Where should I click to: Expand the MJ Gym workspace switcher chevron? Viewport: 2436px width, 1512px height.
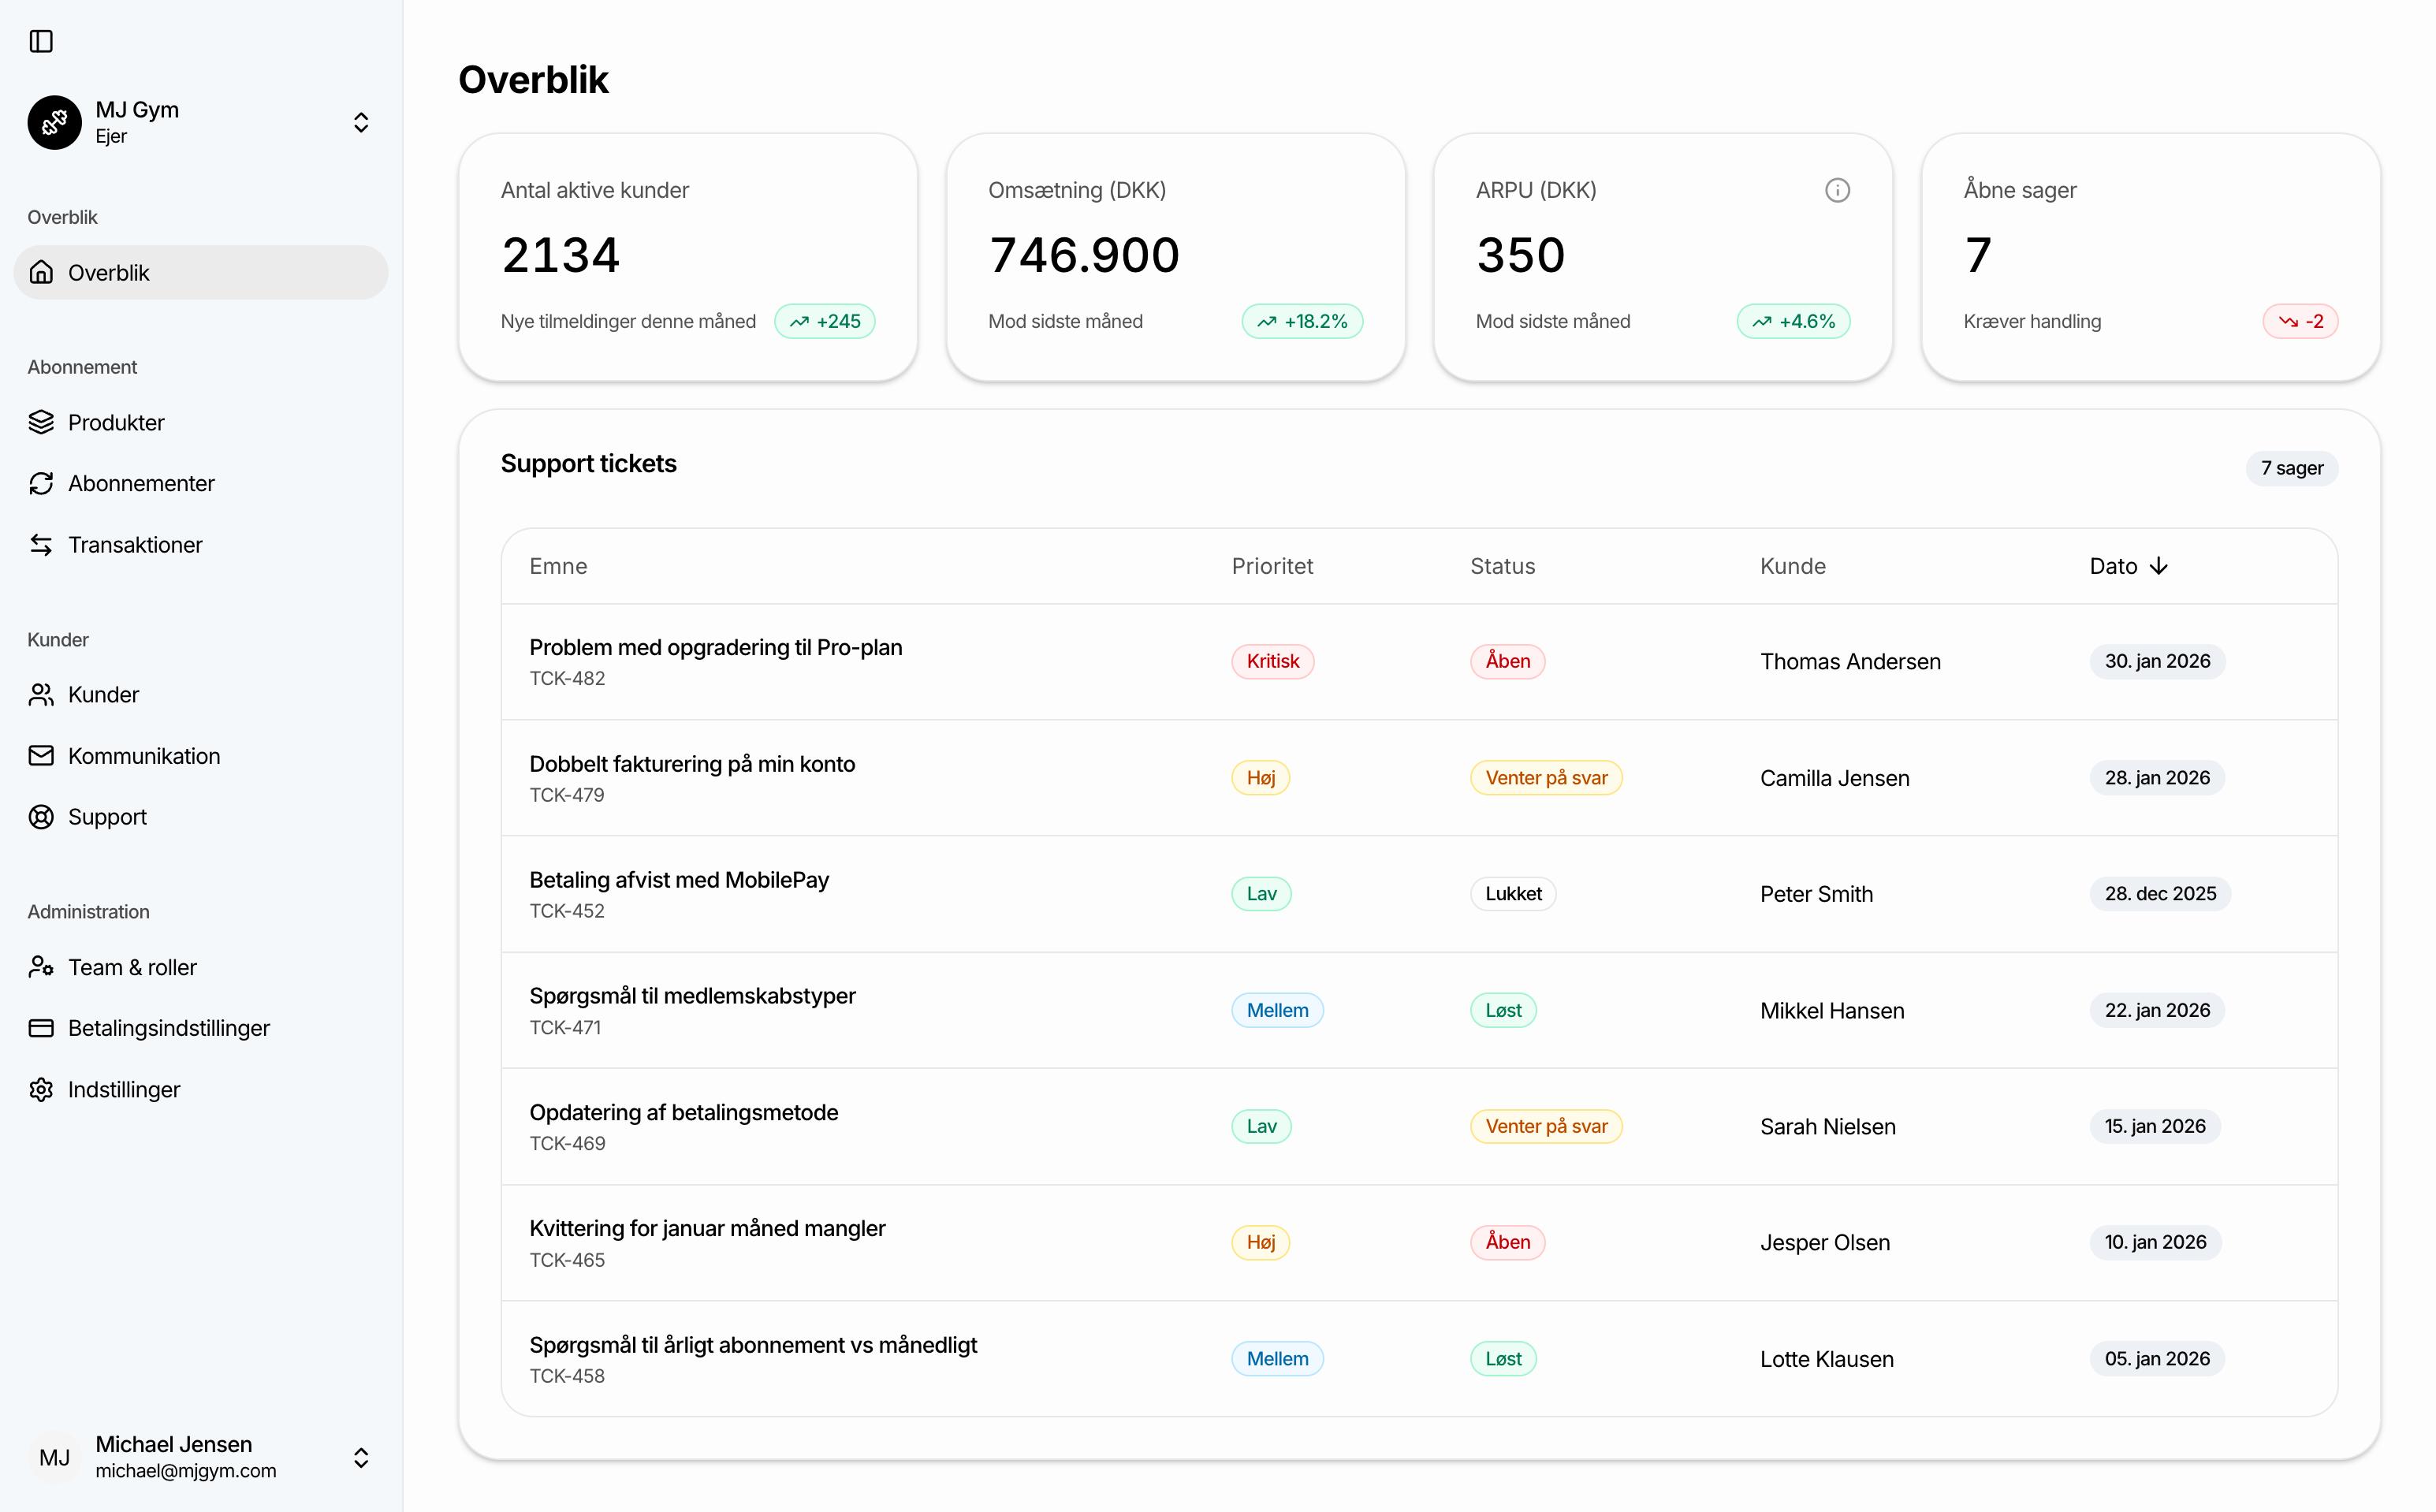click(361, 122)
